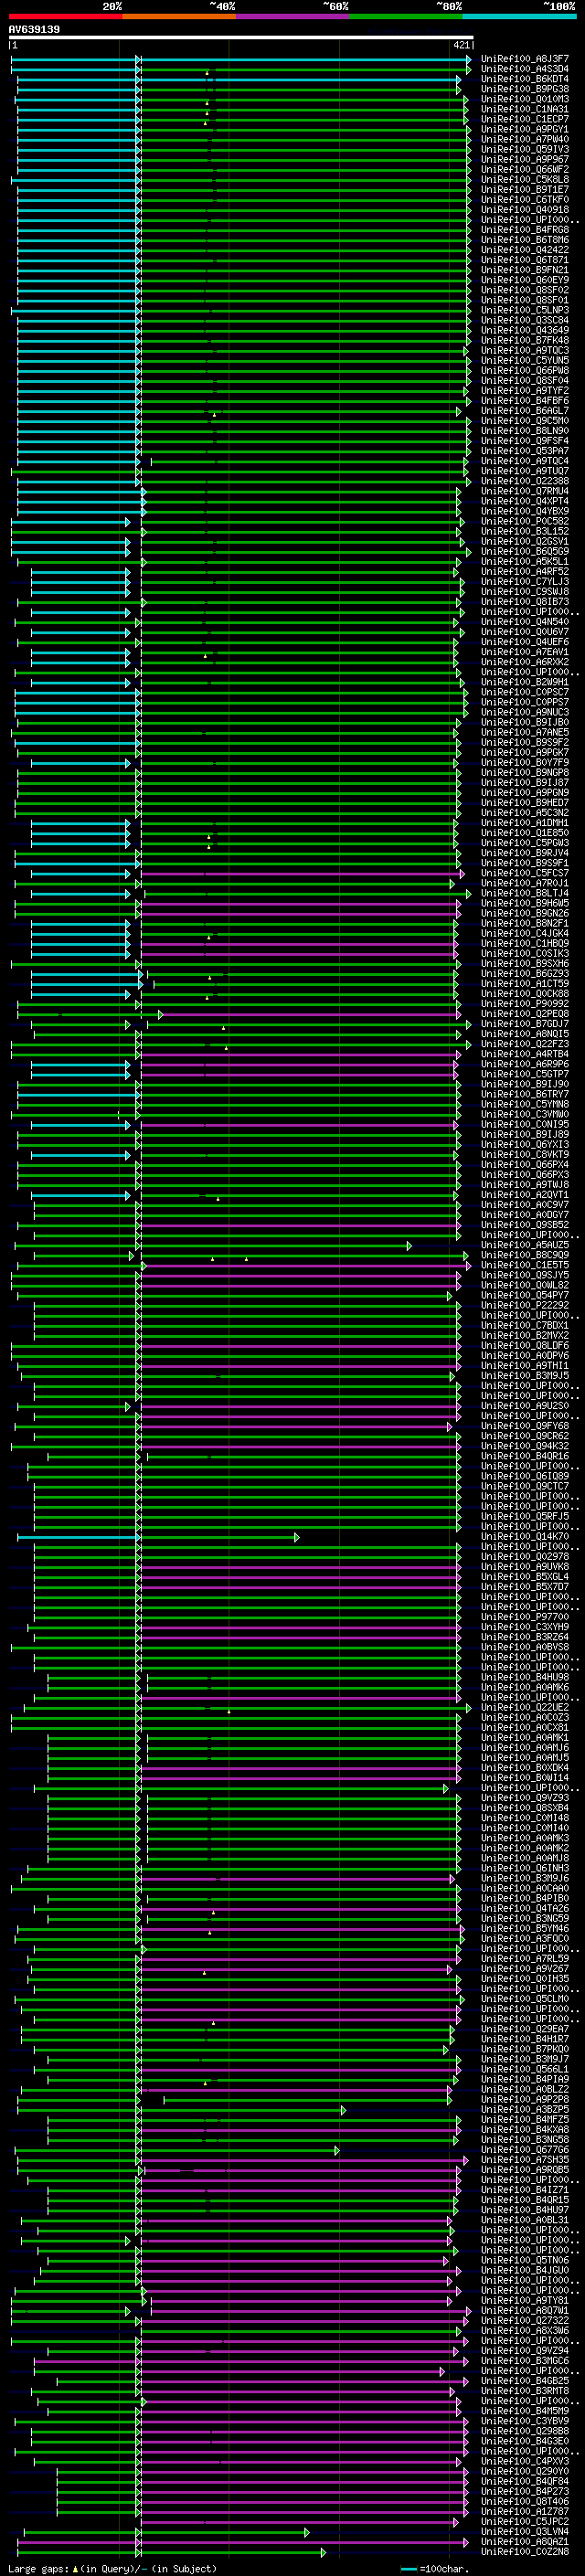
Task: Select the UniRef100_A7EAV1 label
Action: tap(525, 652)
